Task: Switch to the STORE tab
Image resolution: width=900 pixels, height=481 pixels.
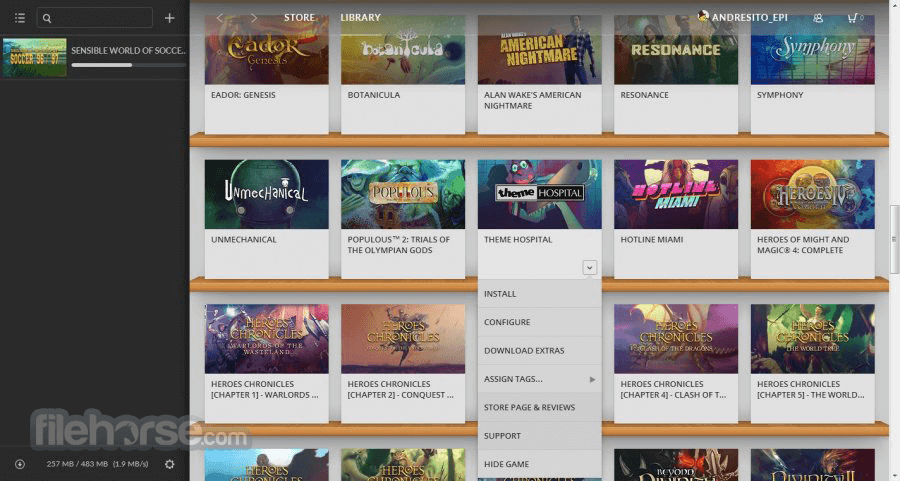Action: [299, 18]
